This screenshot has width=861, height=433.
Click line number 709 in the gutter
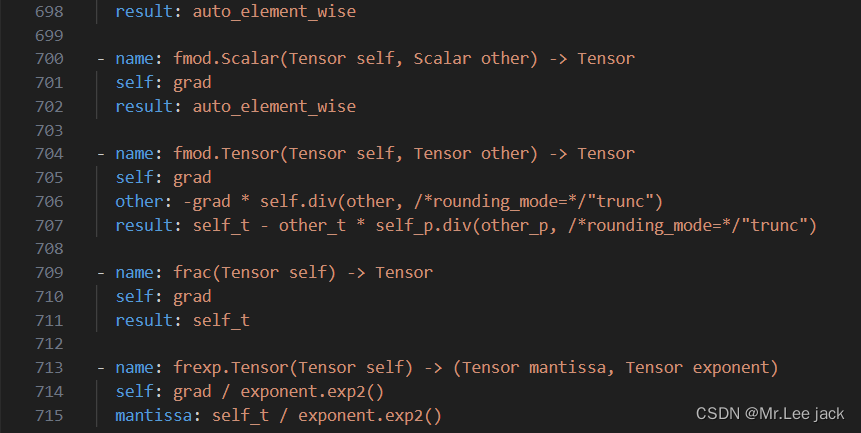[x=48, y=273]
